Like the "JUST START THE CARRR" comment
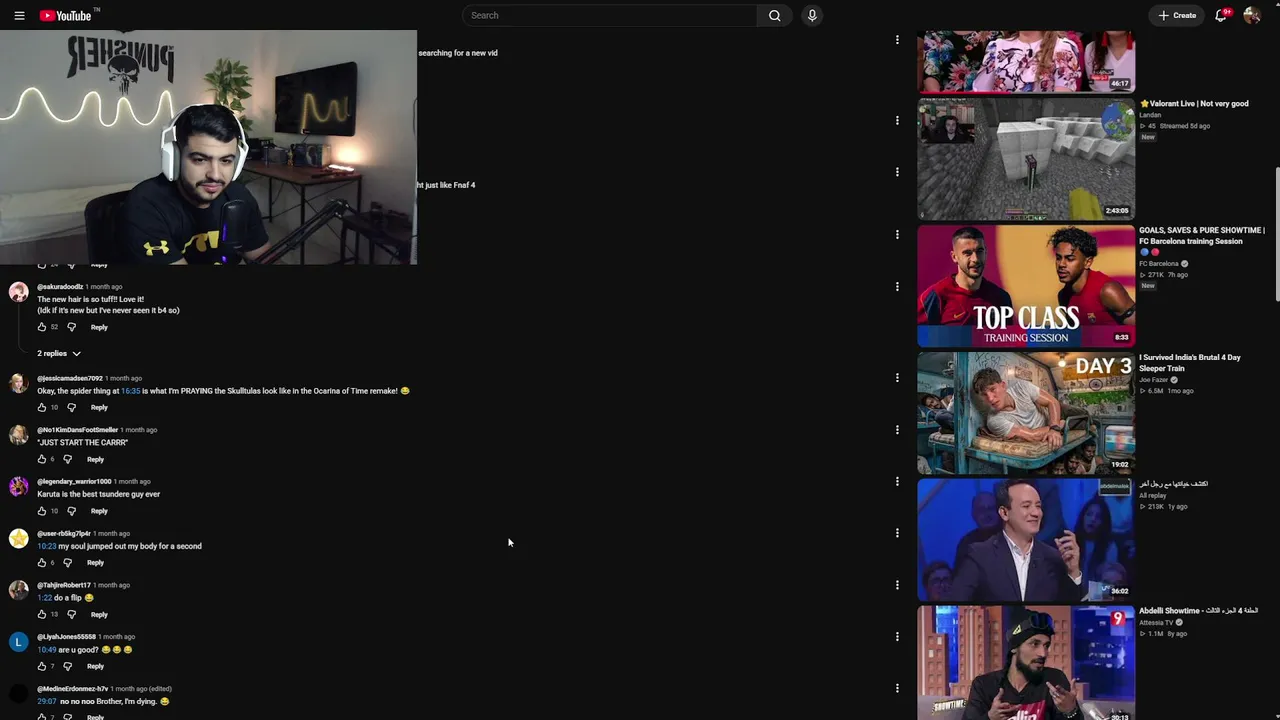The height and width of the screenshot is (720, 1280). (42, 459)
